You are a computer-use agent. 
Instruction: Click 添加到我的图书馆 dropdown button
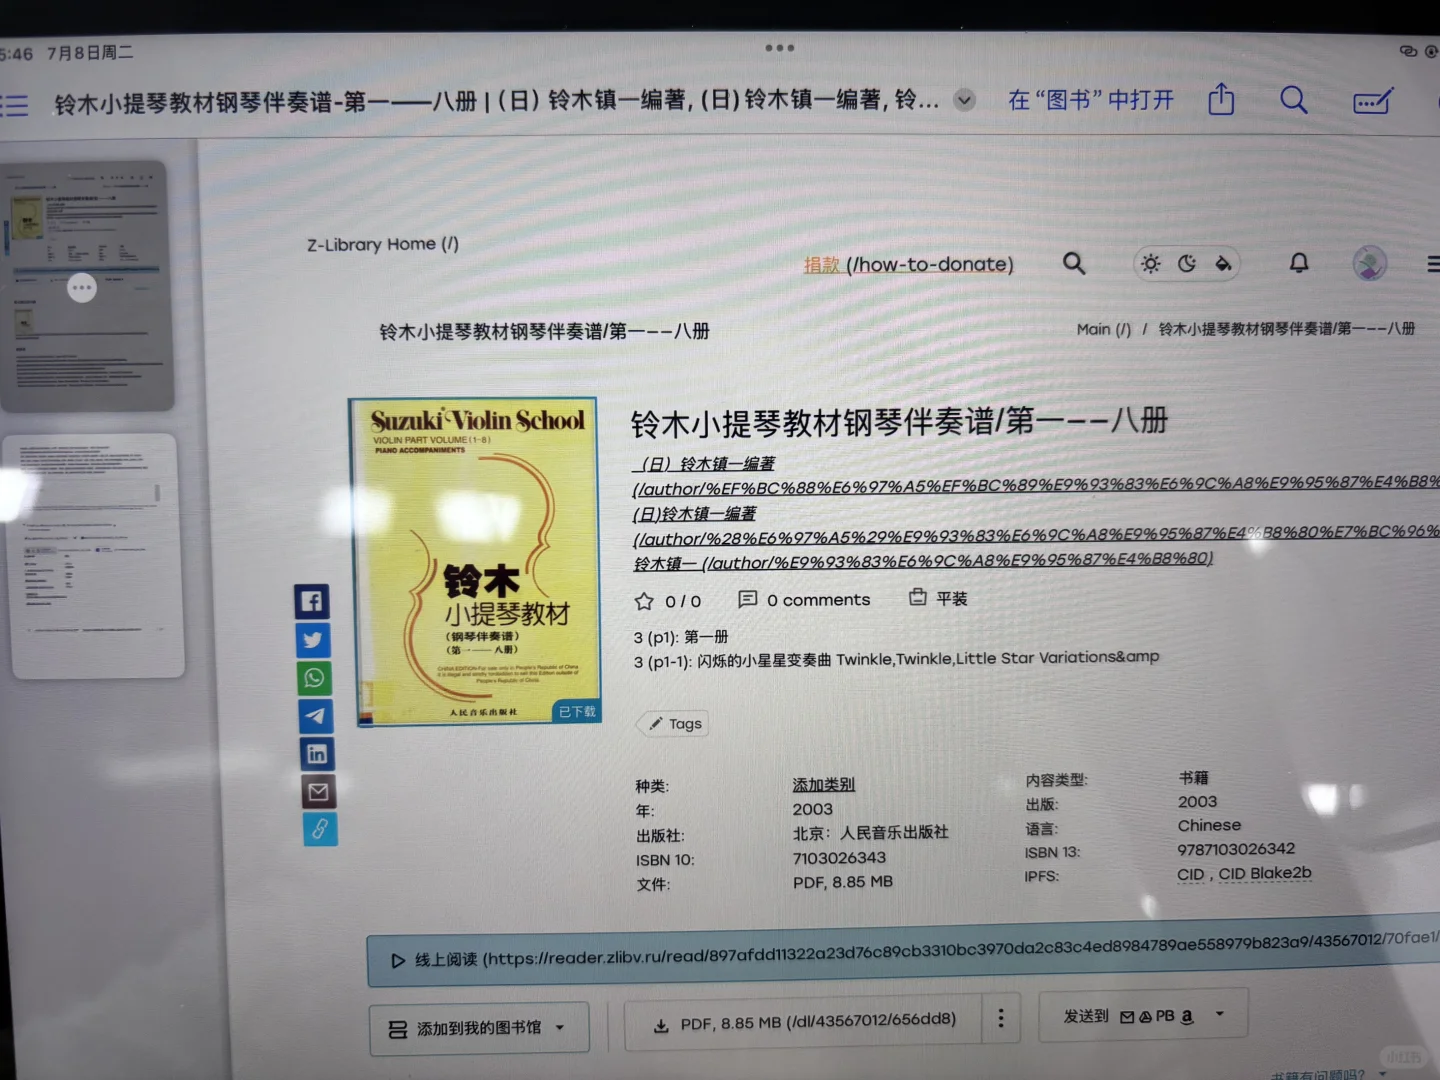(478, 1028)
